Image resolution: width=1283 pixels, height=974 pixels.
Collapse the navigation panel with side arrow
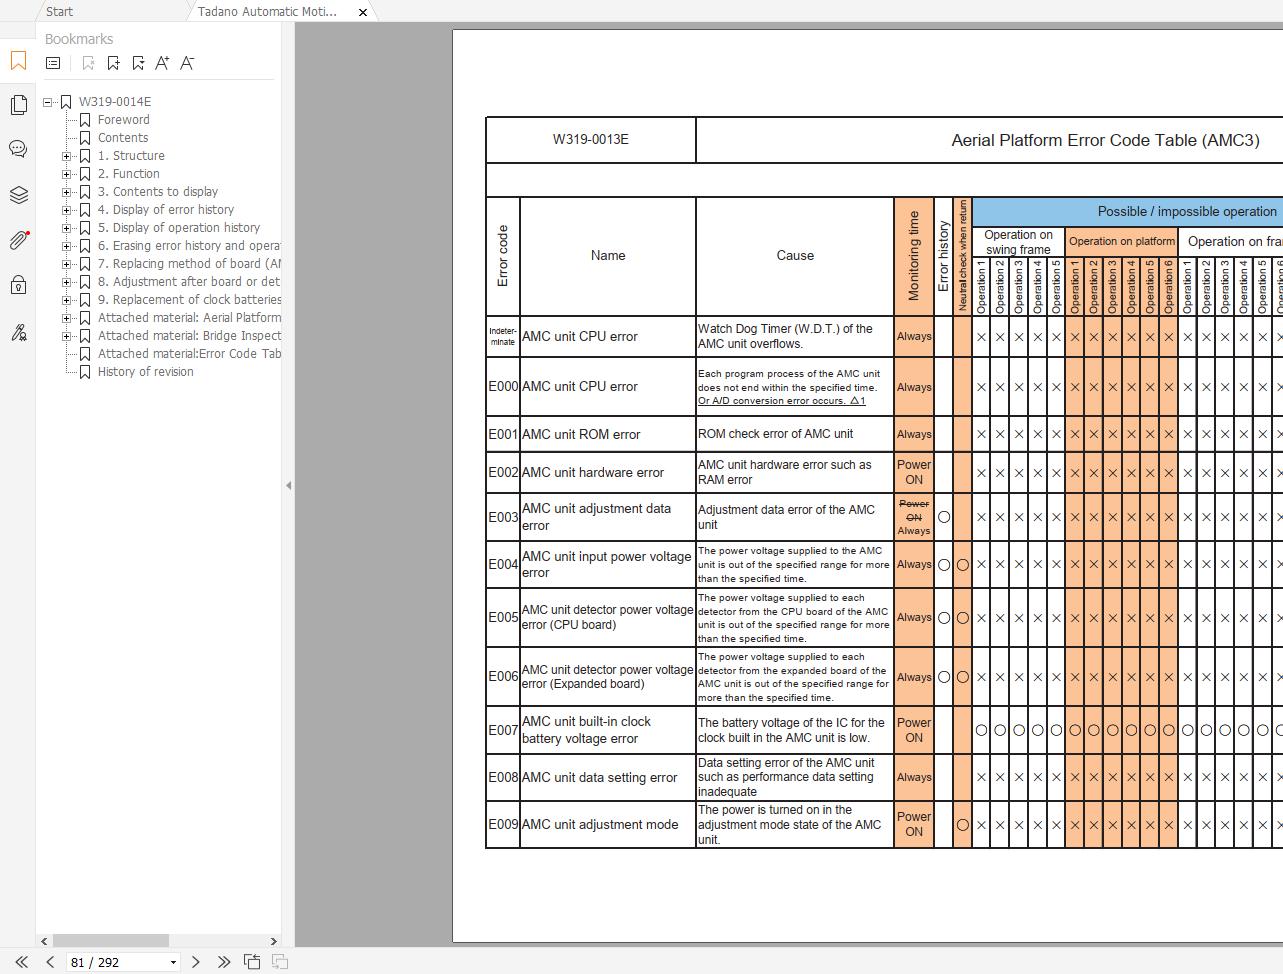288,486
